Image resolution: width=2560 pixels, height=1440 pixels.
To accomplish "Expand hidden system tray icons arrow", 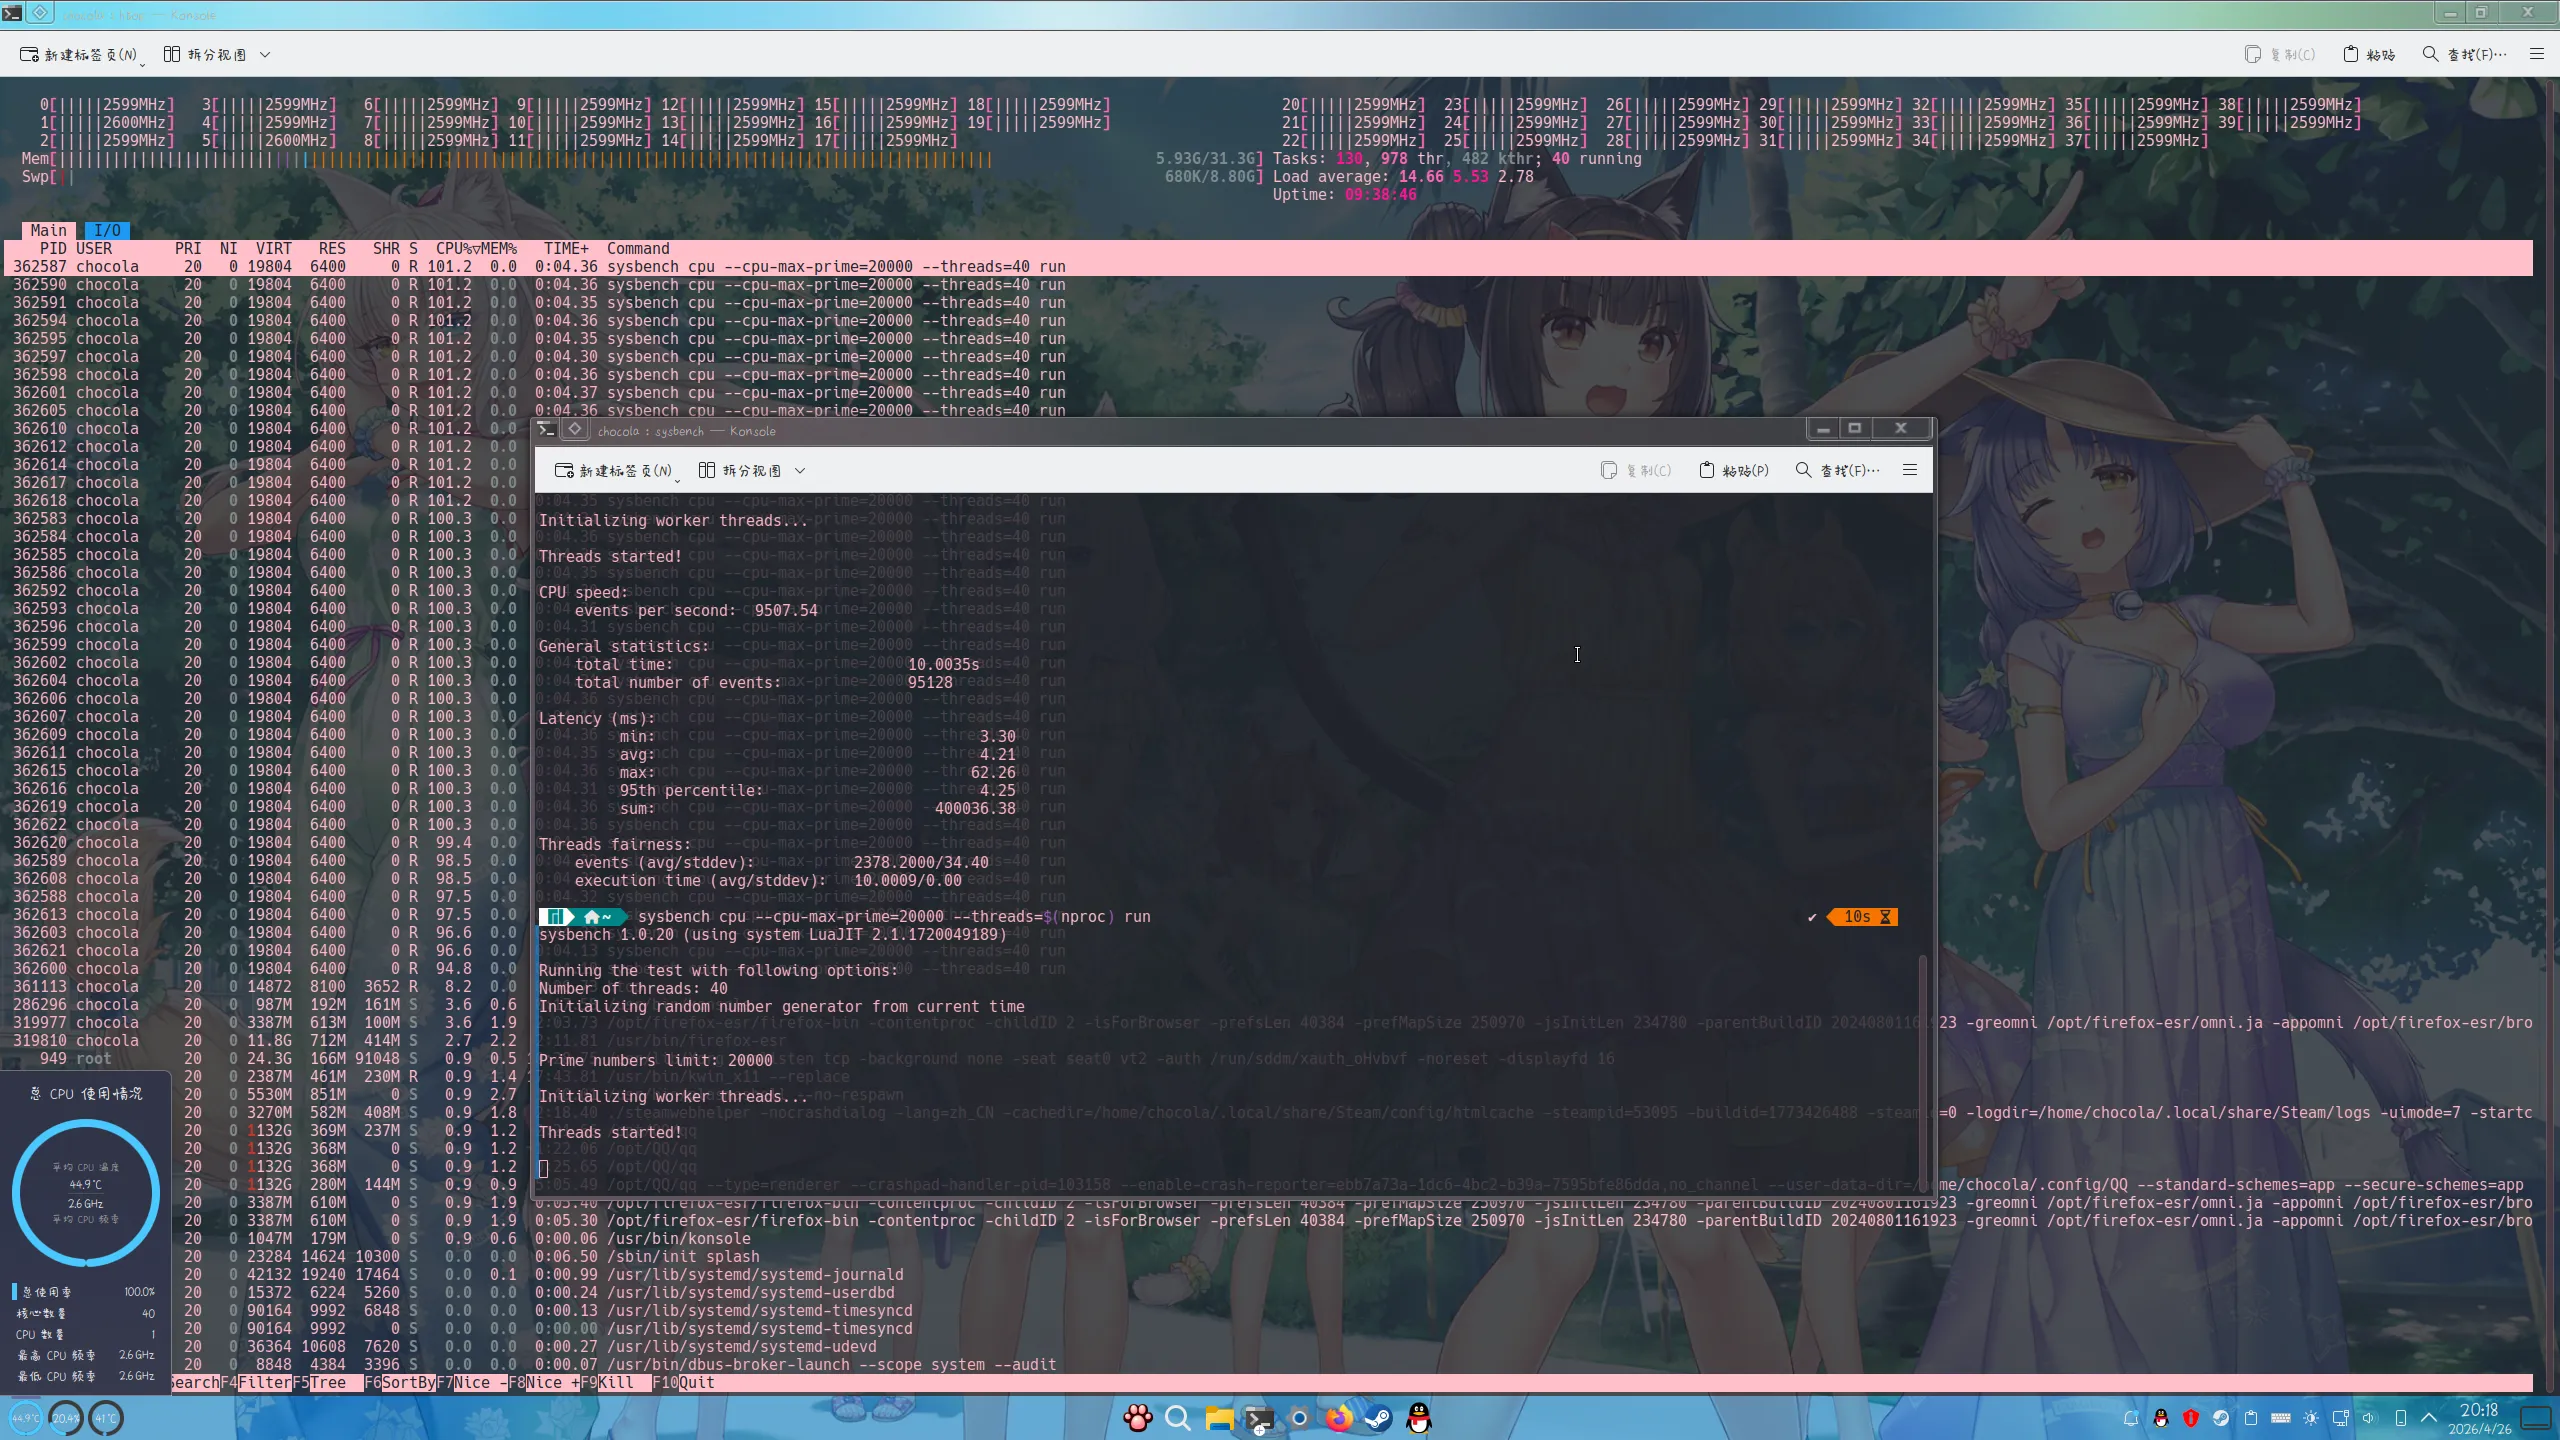I will (x=2429, y=1418).
